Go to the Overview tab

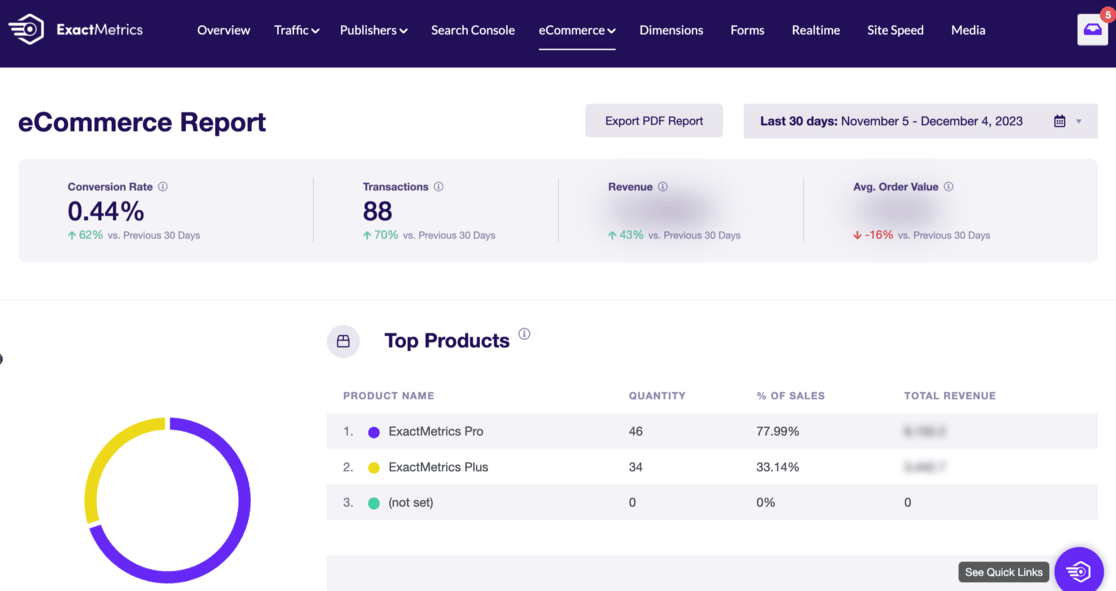pyautogui.click(x=223, y=30)
